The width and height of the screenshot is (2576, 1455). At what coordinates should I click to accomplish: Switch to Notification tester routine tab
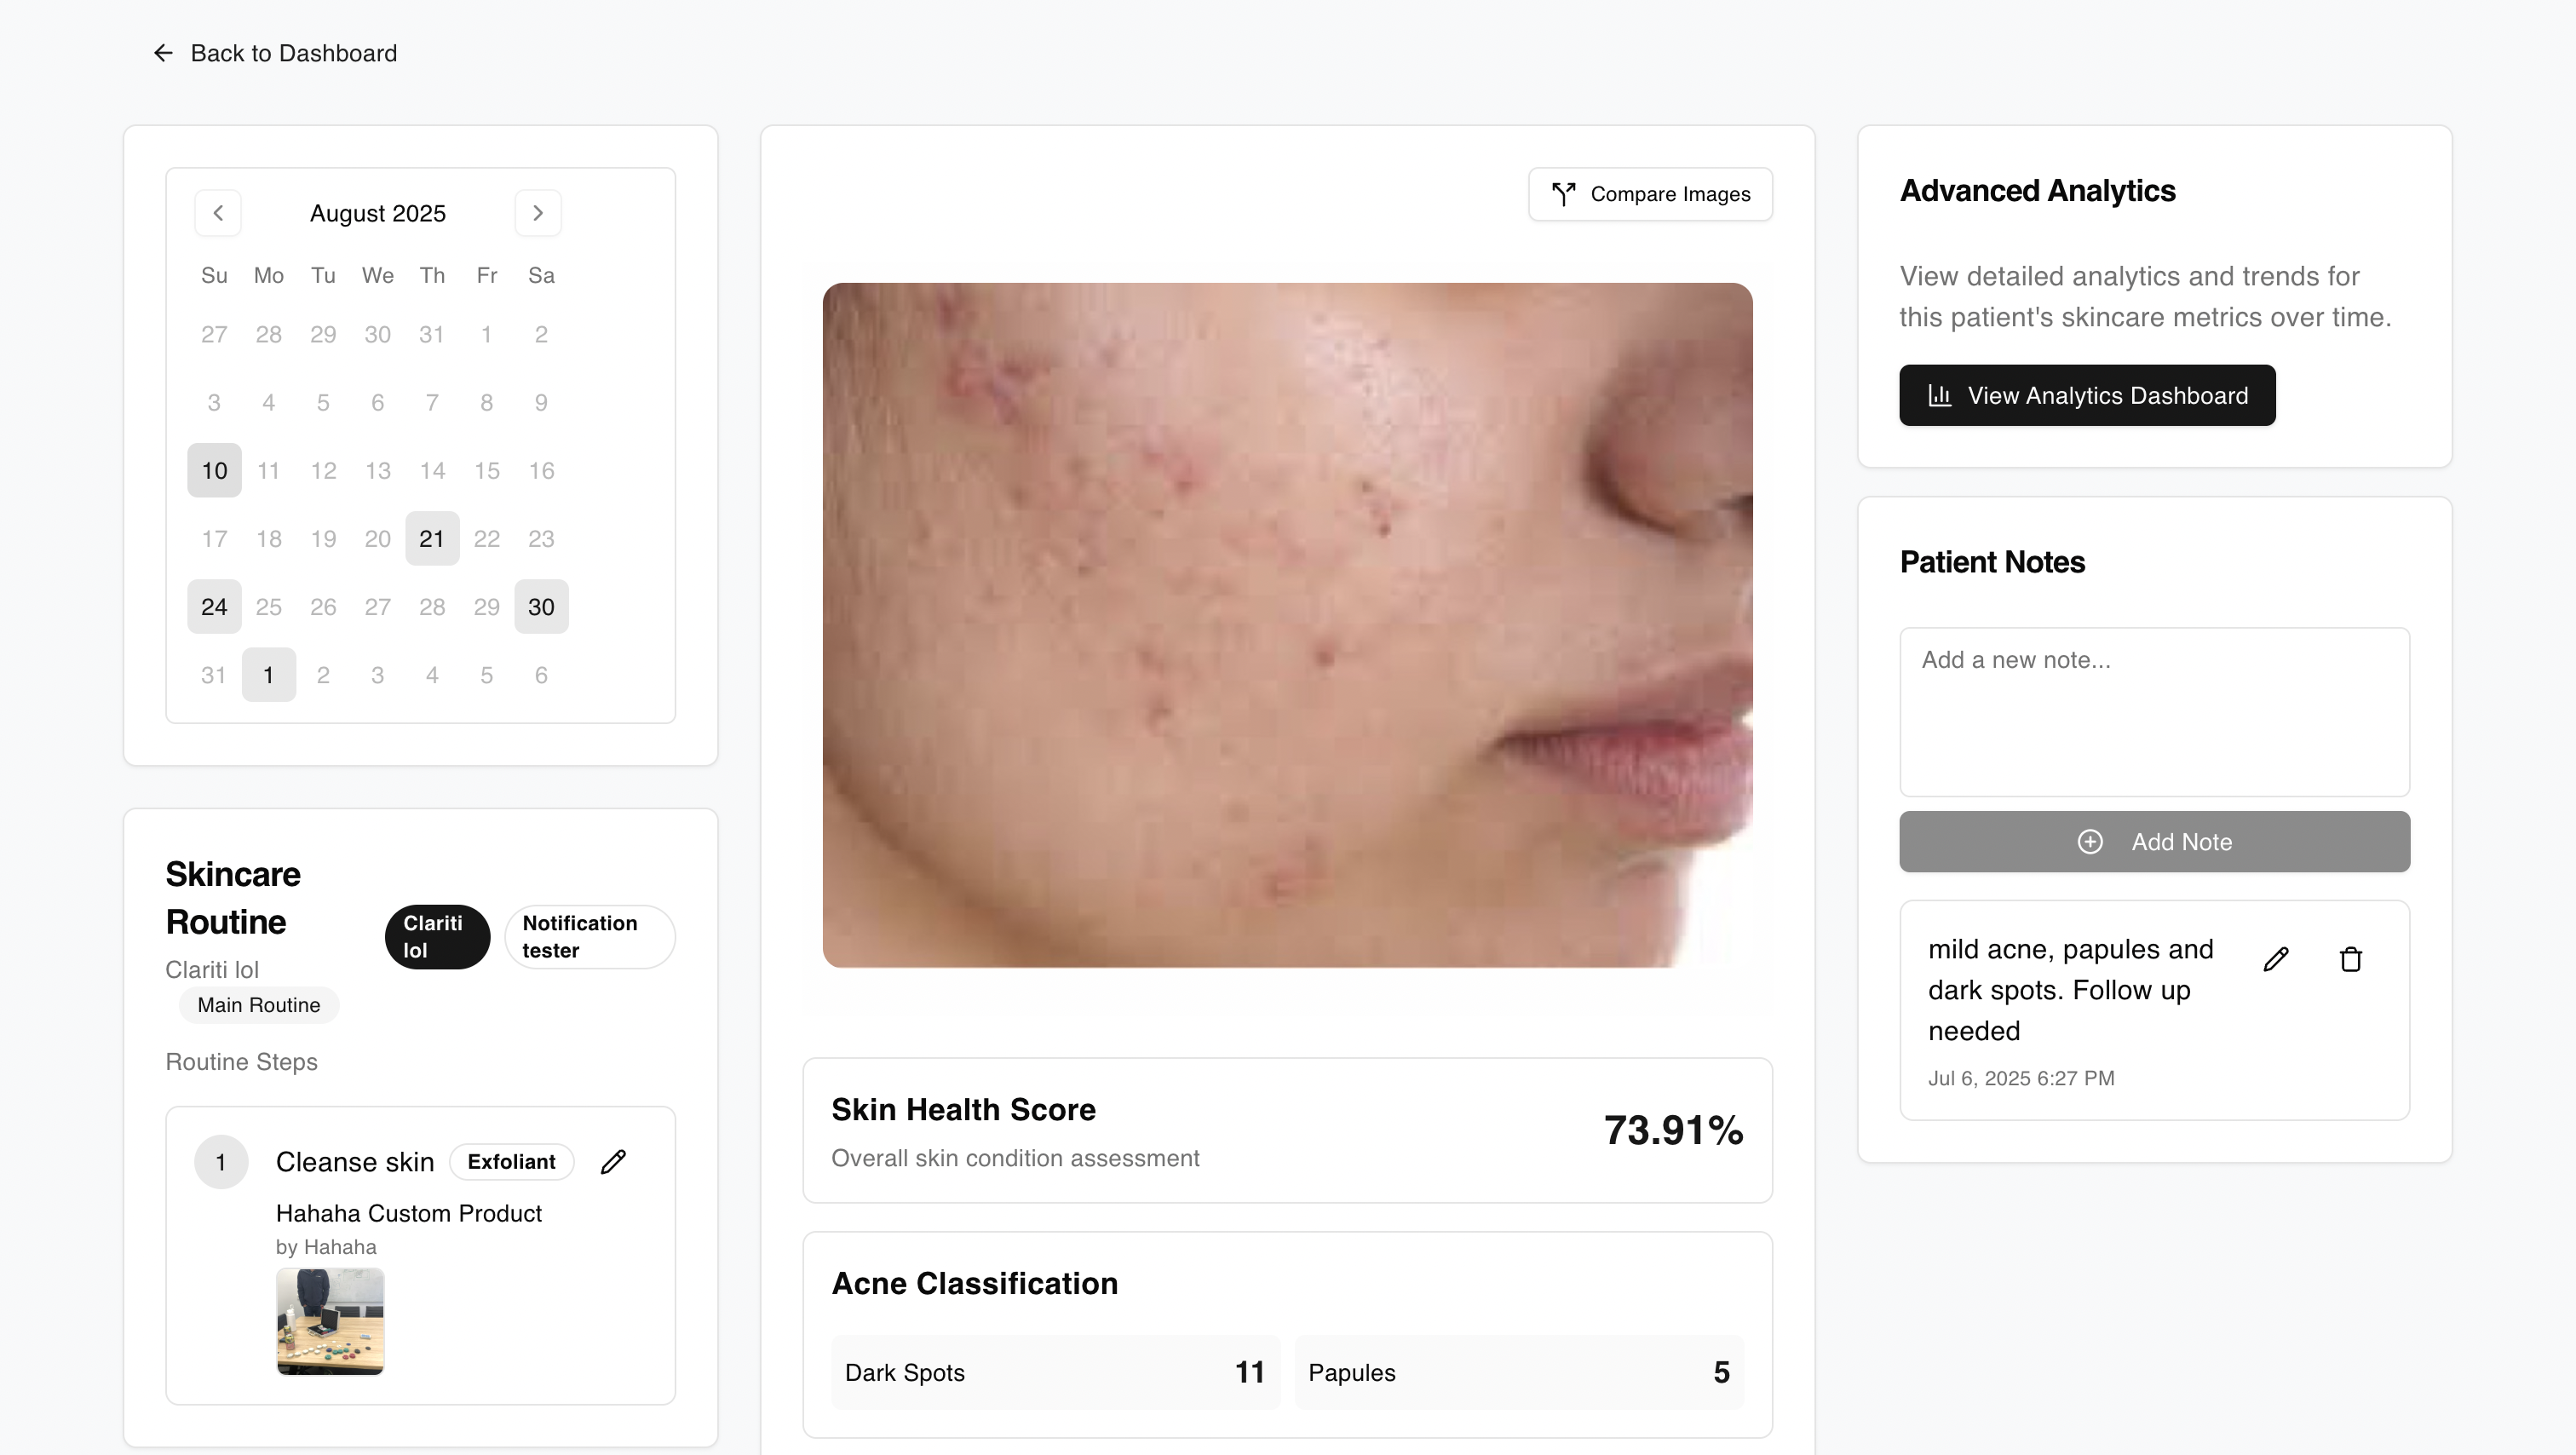click(589, 937)
